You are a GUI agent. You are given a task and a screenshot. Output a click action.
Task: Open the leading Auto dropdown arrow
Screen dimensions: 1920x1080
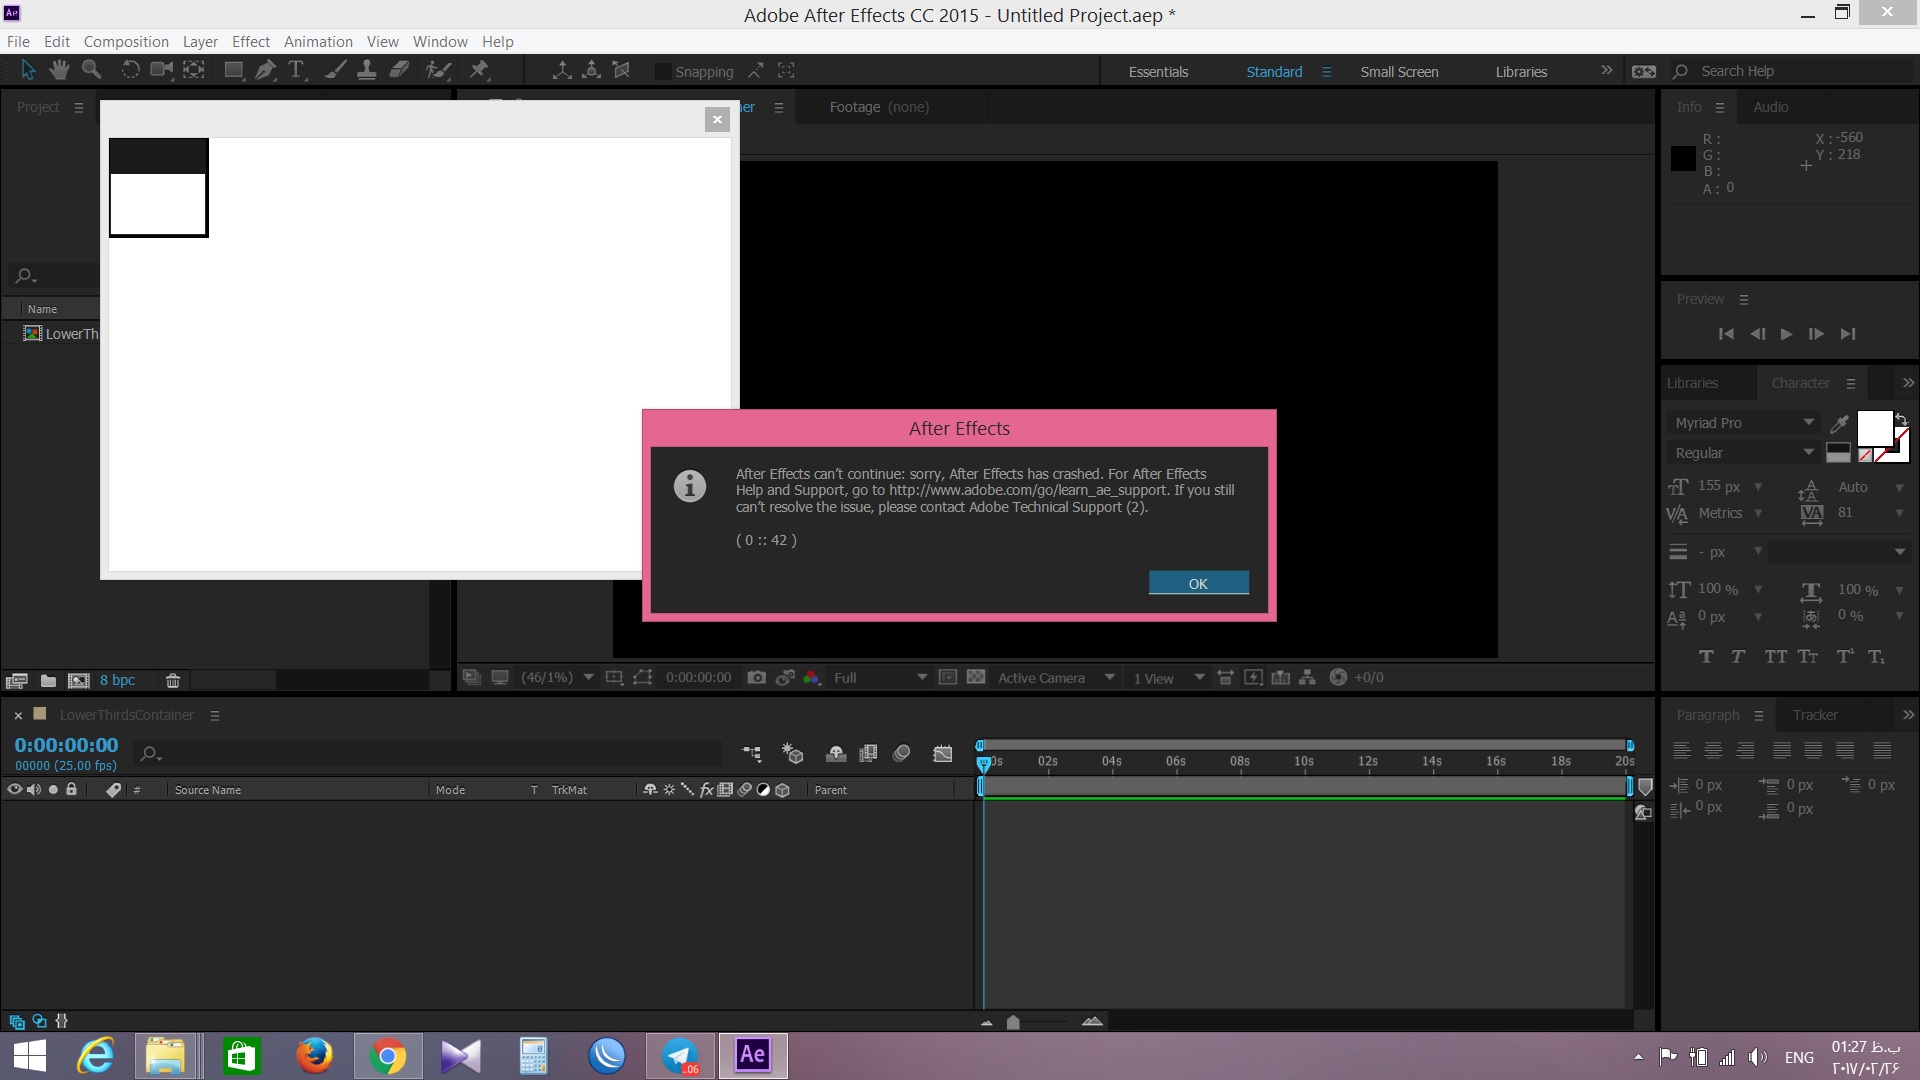click(x=1899, y=487)
